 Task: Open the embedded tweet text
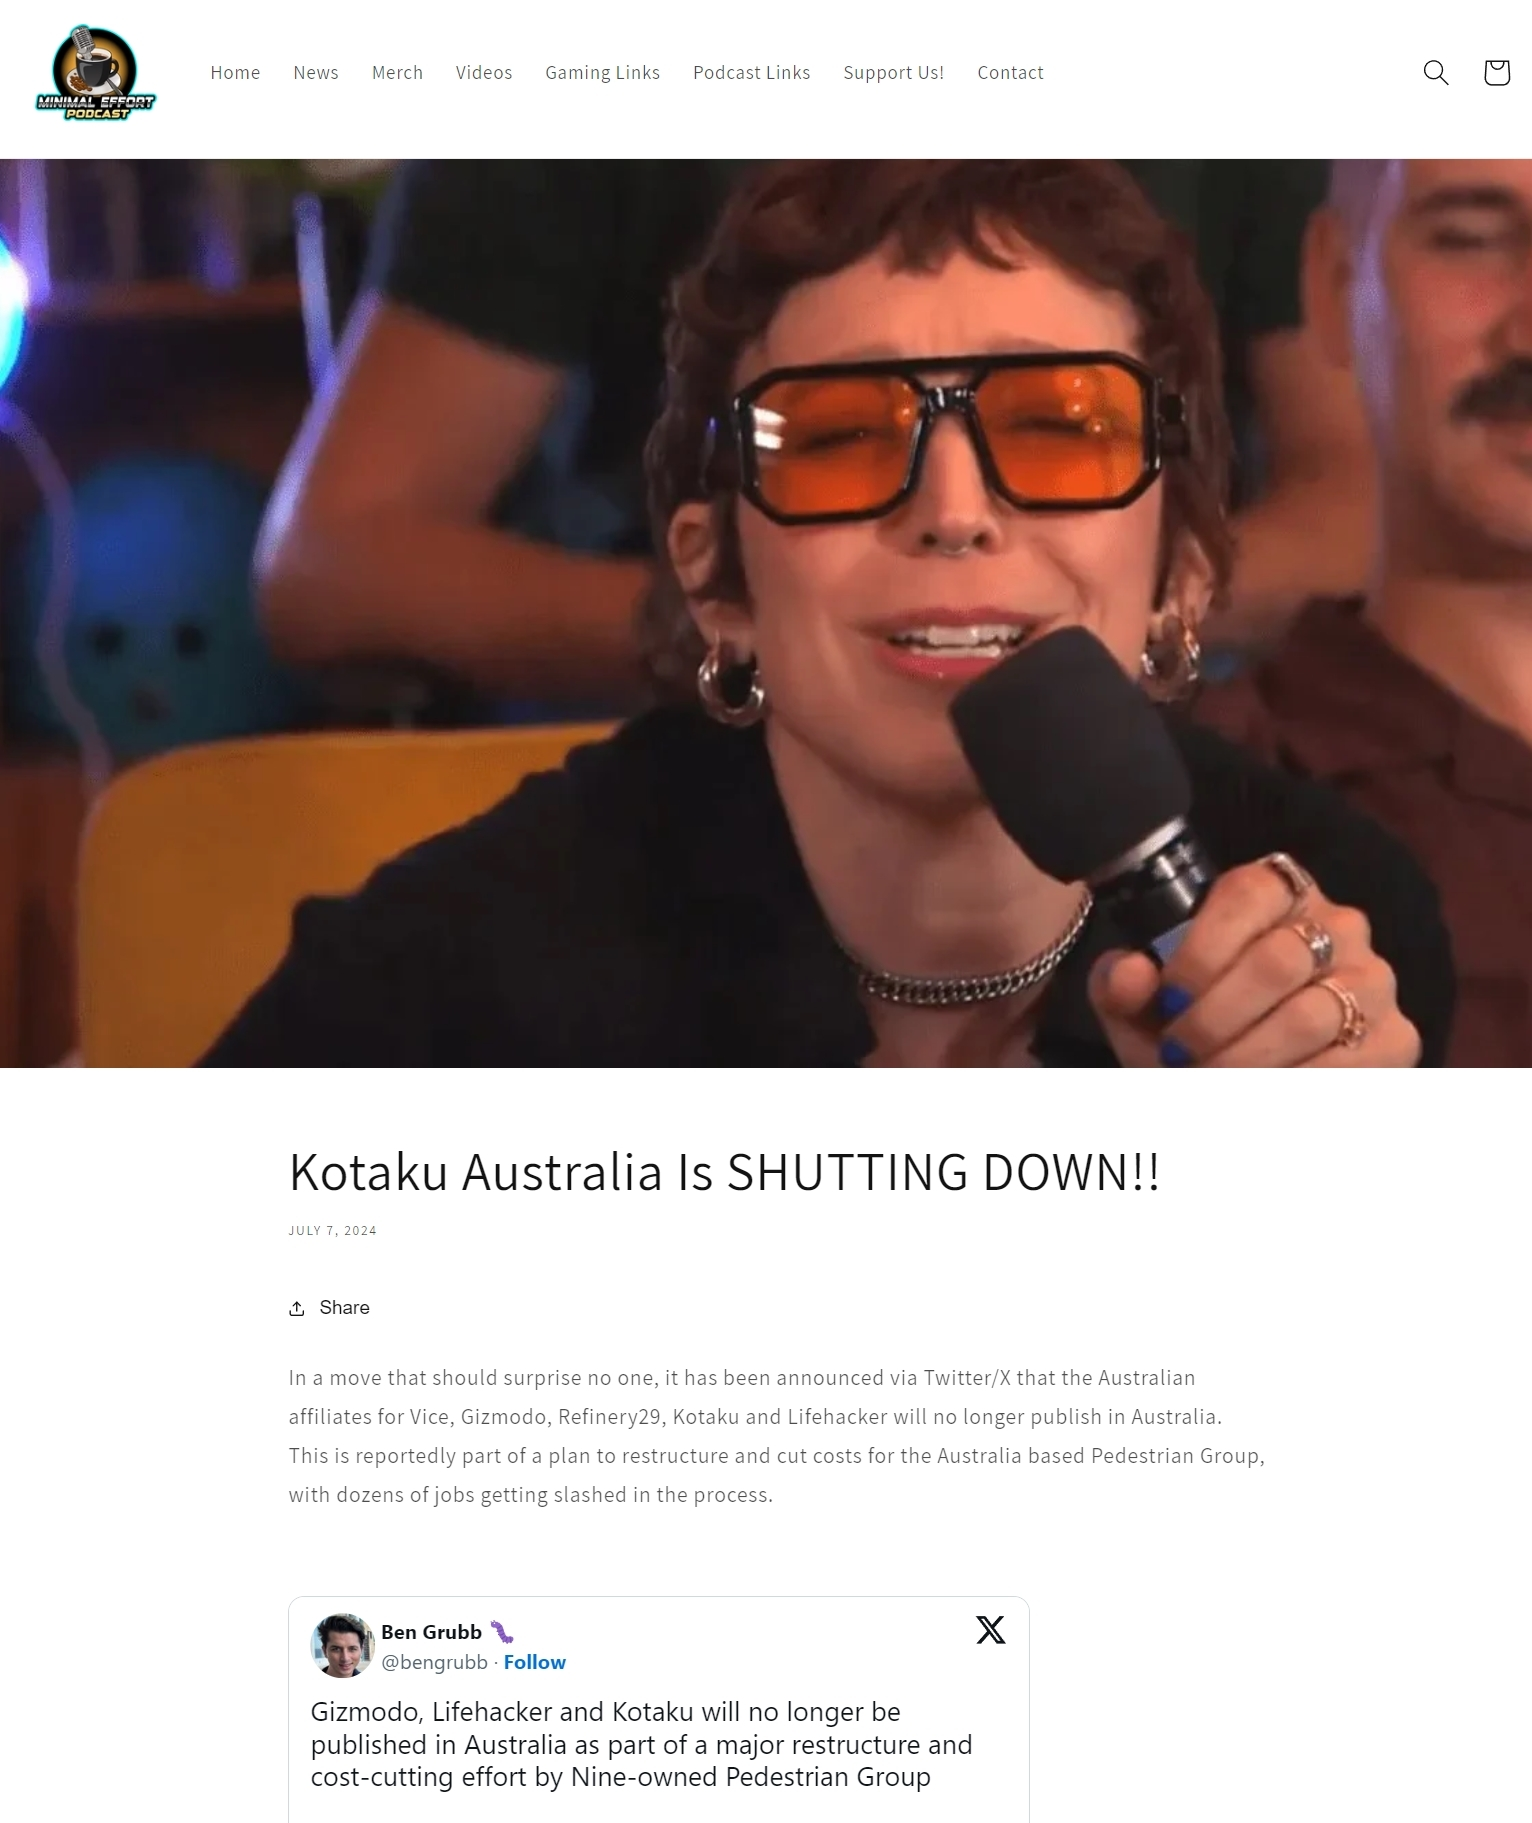641,1744
